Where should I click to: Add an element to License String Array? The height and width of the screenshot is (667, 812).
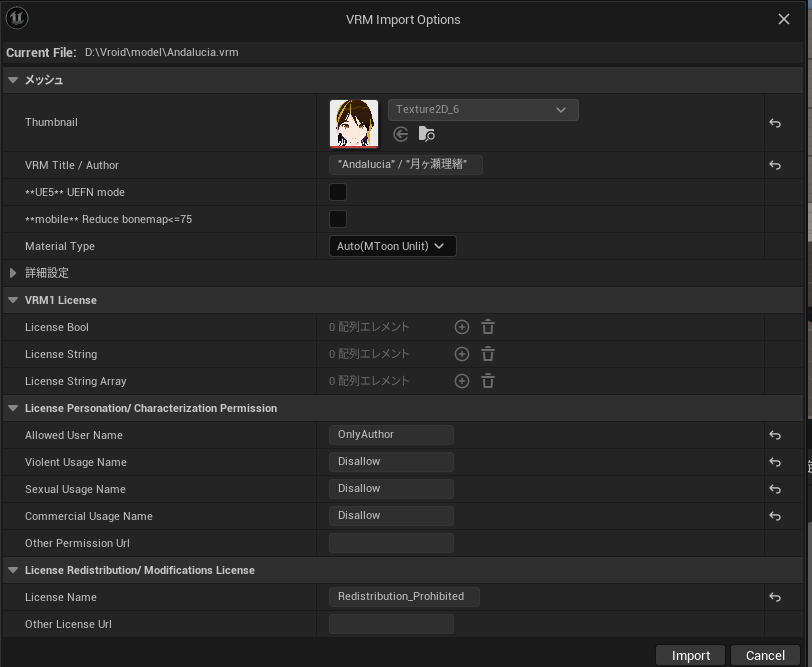[461, 380]
